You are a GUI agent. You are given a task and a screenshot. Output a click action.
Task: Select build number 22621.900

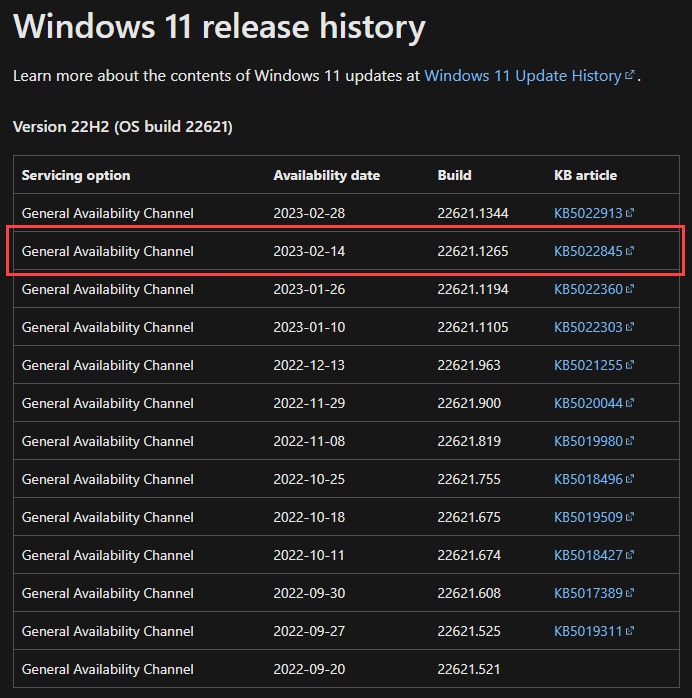click(469, 403)
